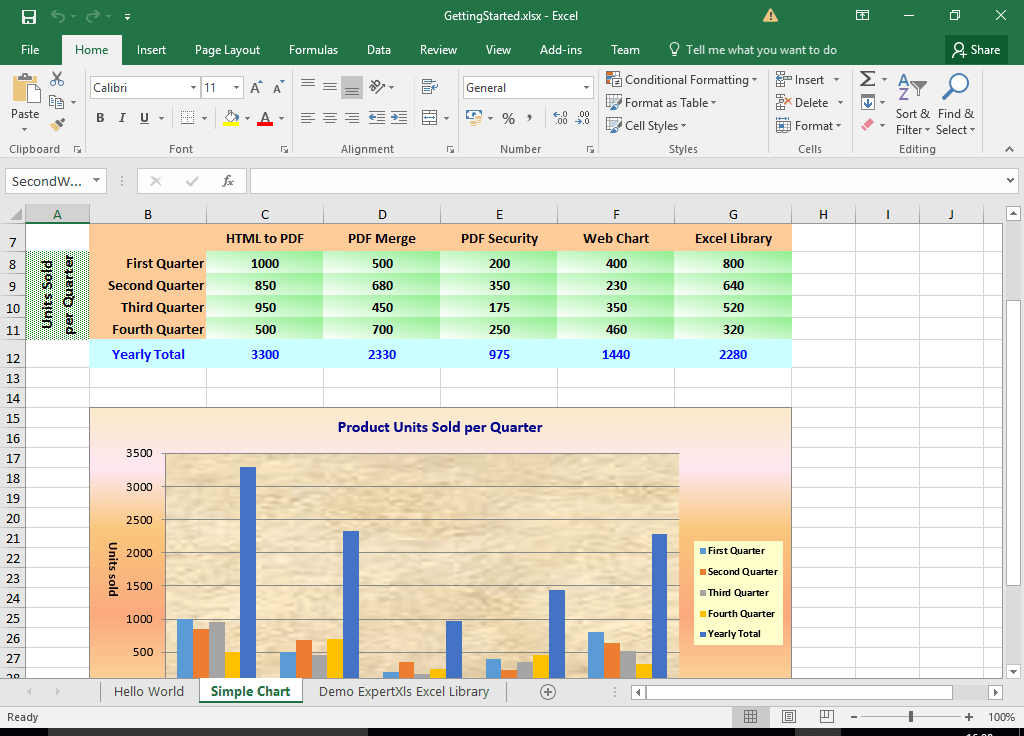
Task: Click the Share button
Action: tap(976, 49)
